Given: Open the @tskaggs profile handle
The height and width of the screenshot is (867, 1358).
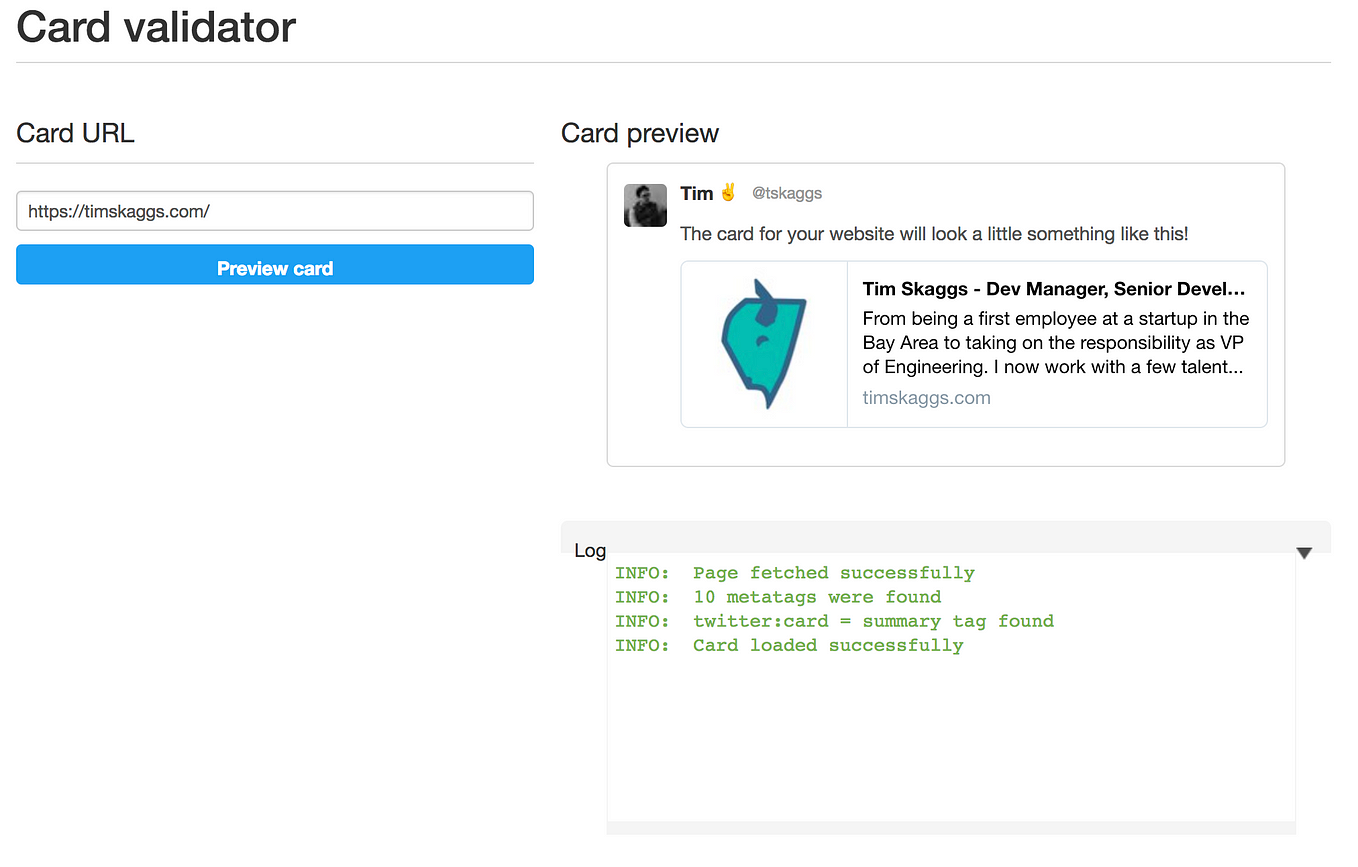Looking at the screenshot, I should coord(787,193).
